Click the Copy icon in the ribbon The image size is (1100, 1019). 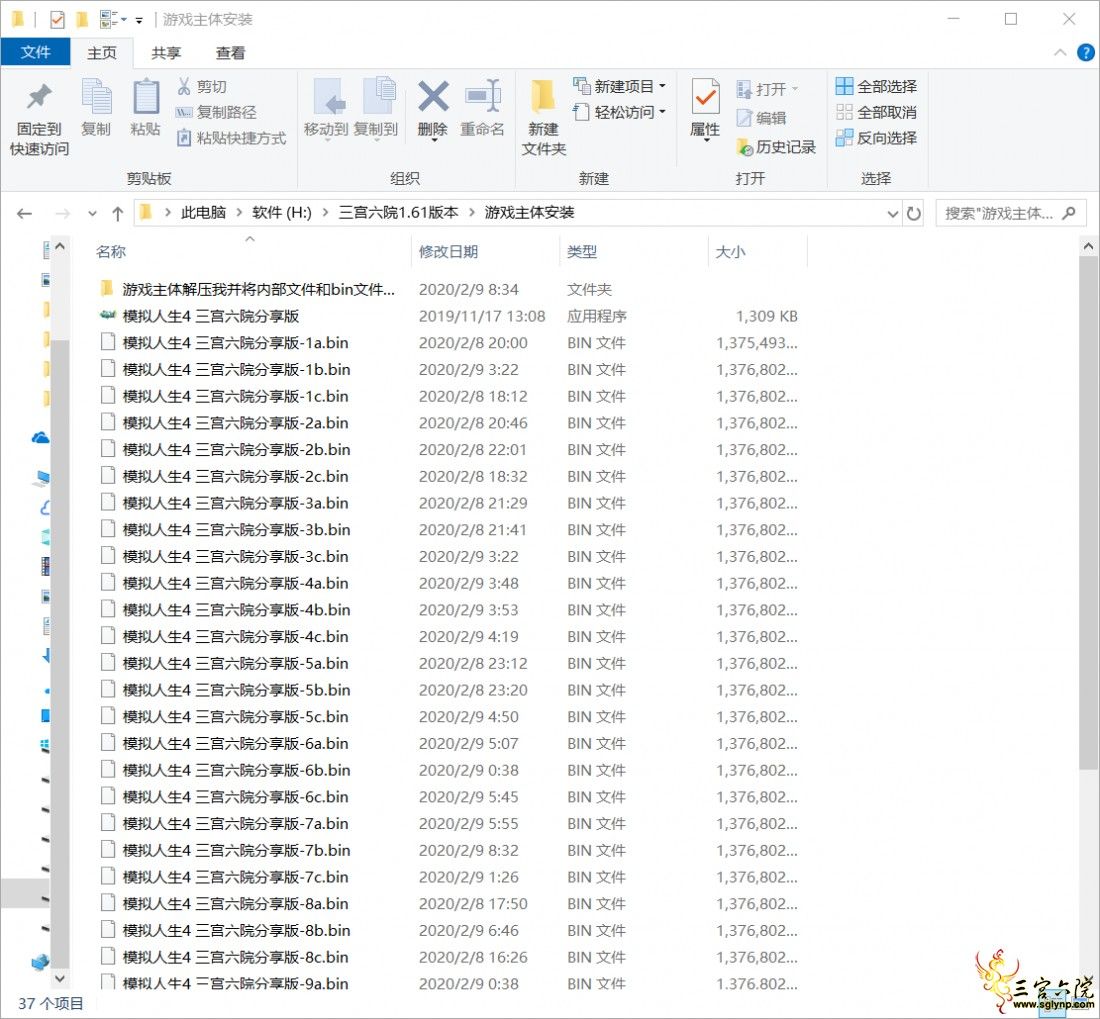(96, 97)
